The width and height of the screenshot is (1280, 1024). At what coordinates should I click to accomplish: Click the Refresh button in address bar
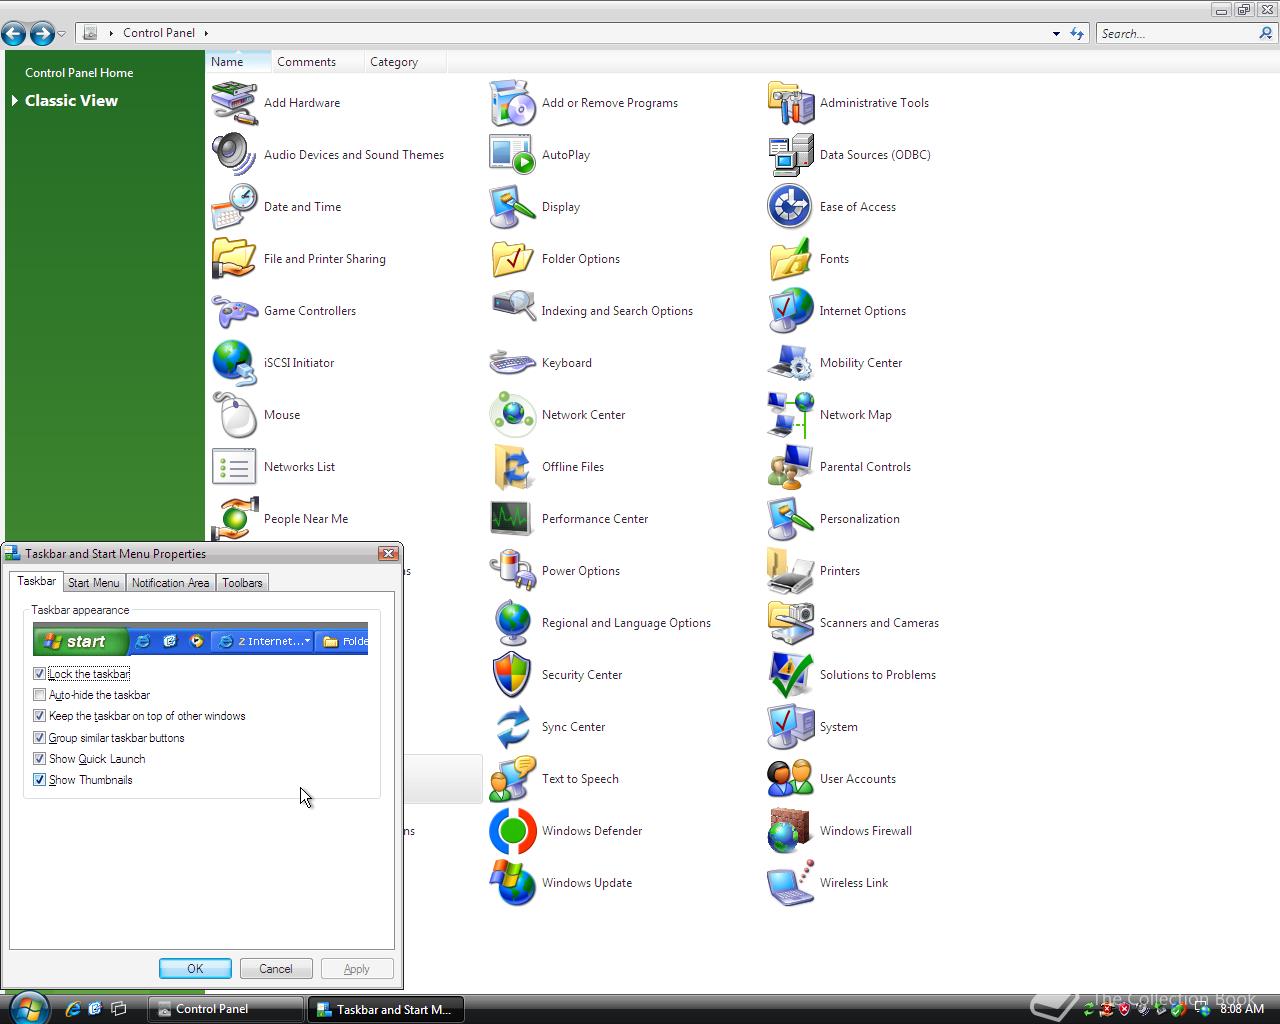pyautogui.click(x=1077, y=34)
